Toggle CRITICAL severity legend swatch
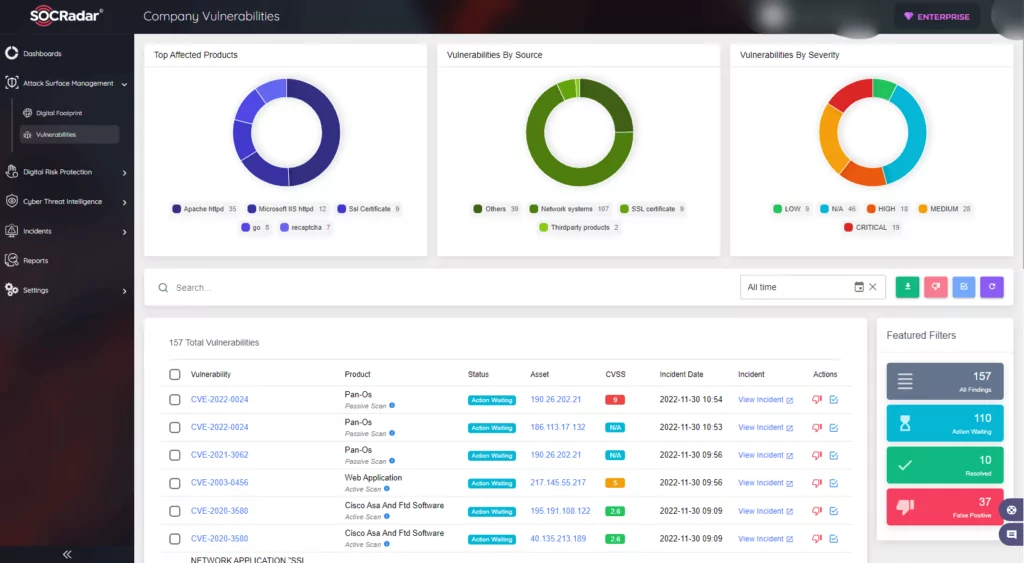The height and width of the screenshot is (563, 1024). (848, 227)
